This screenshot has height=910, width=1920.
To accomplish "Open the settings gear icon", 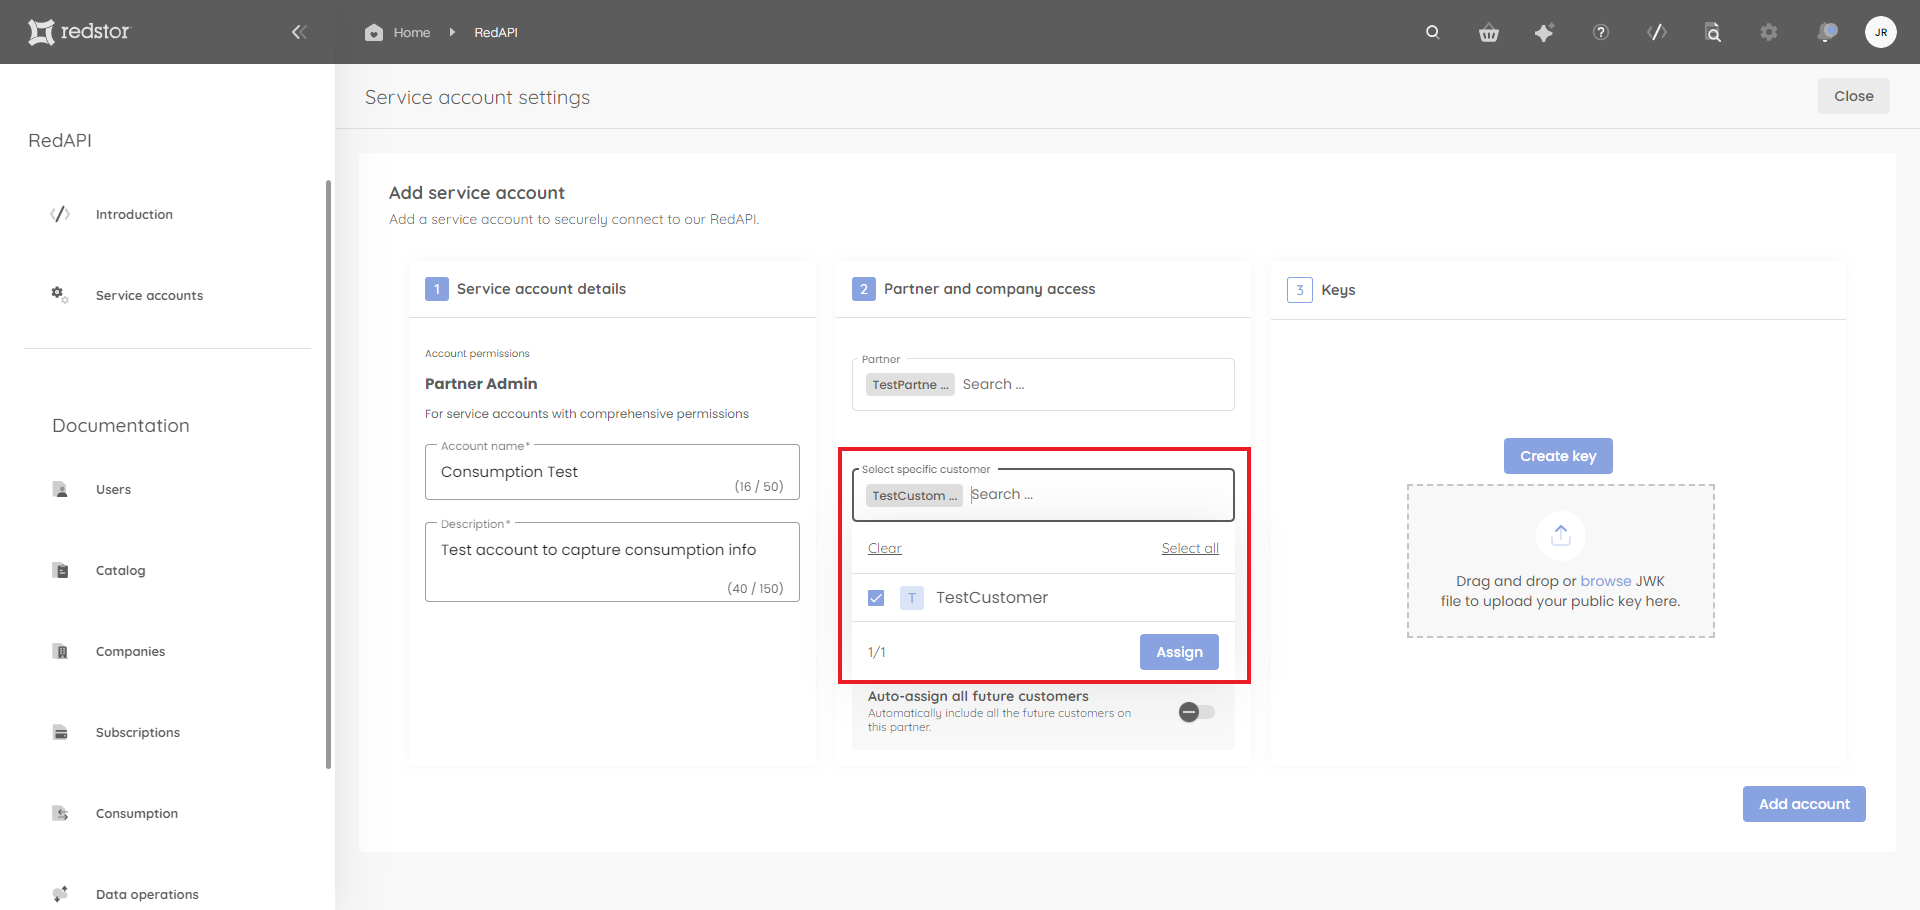I will 1769,33.
